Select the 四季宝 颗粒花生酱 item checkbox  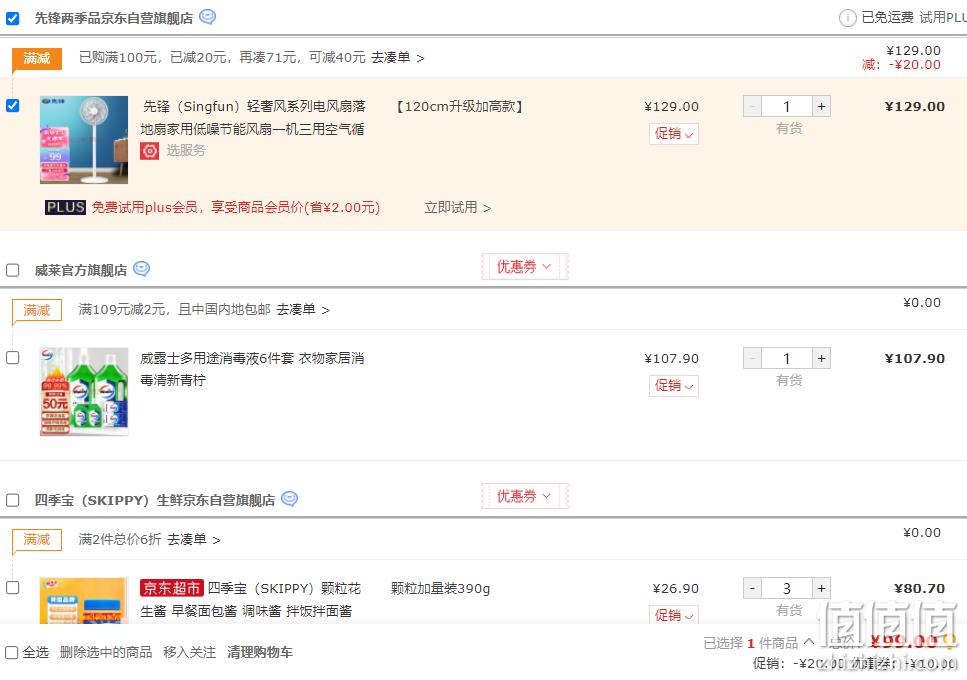coord(12,588)
